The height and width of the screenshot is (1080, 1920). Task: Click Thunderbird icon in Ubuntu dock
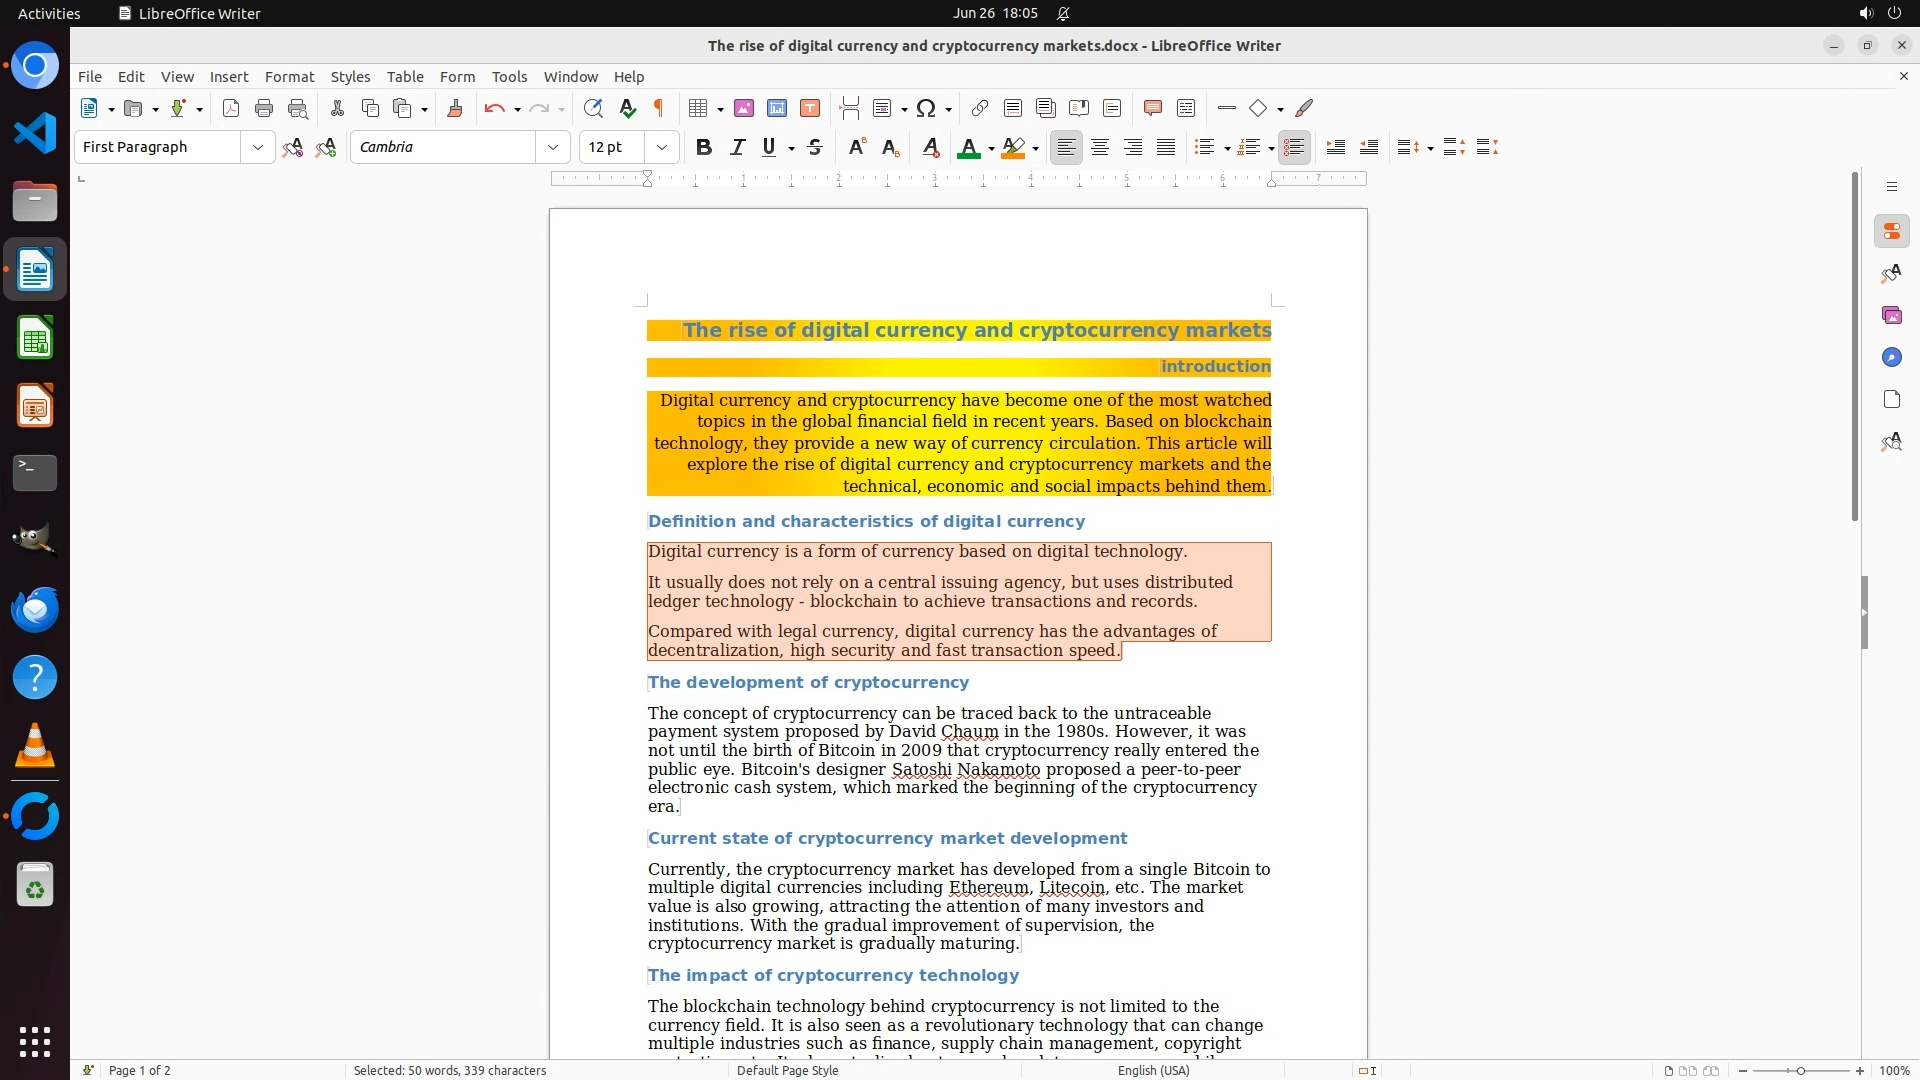coord(35,609)
